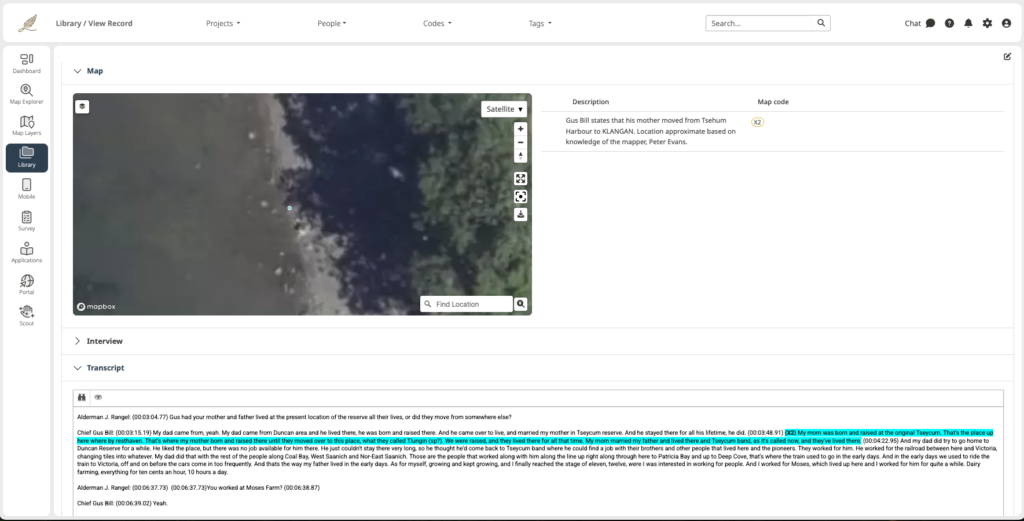
Task: Open Map Layers in the sidebar
Action: [27, 126]
